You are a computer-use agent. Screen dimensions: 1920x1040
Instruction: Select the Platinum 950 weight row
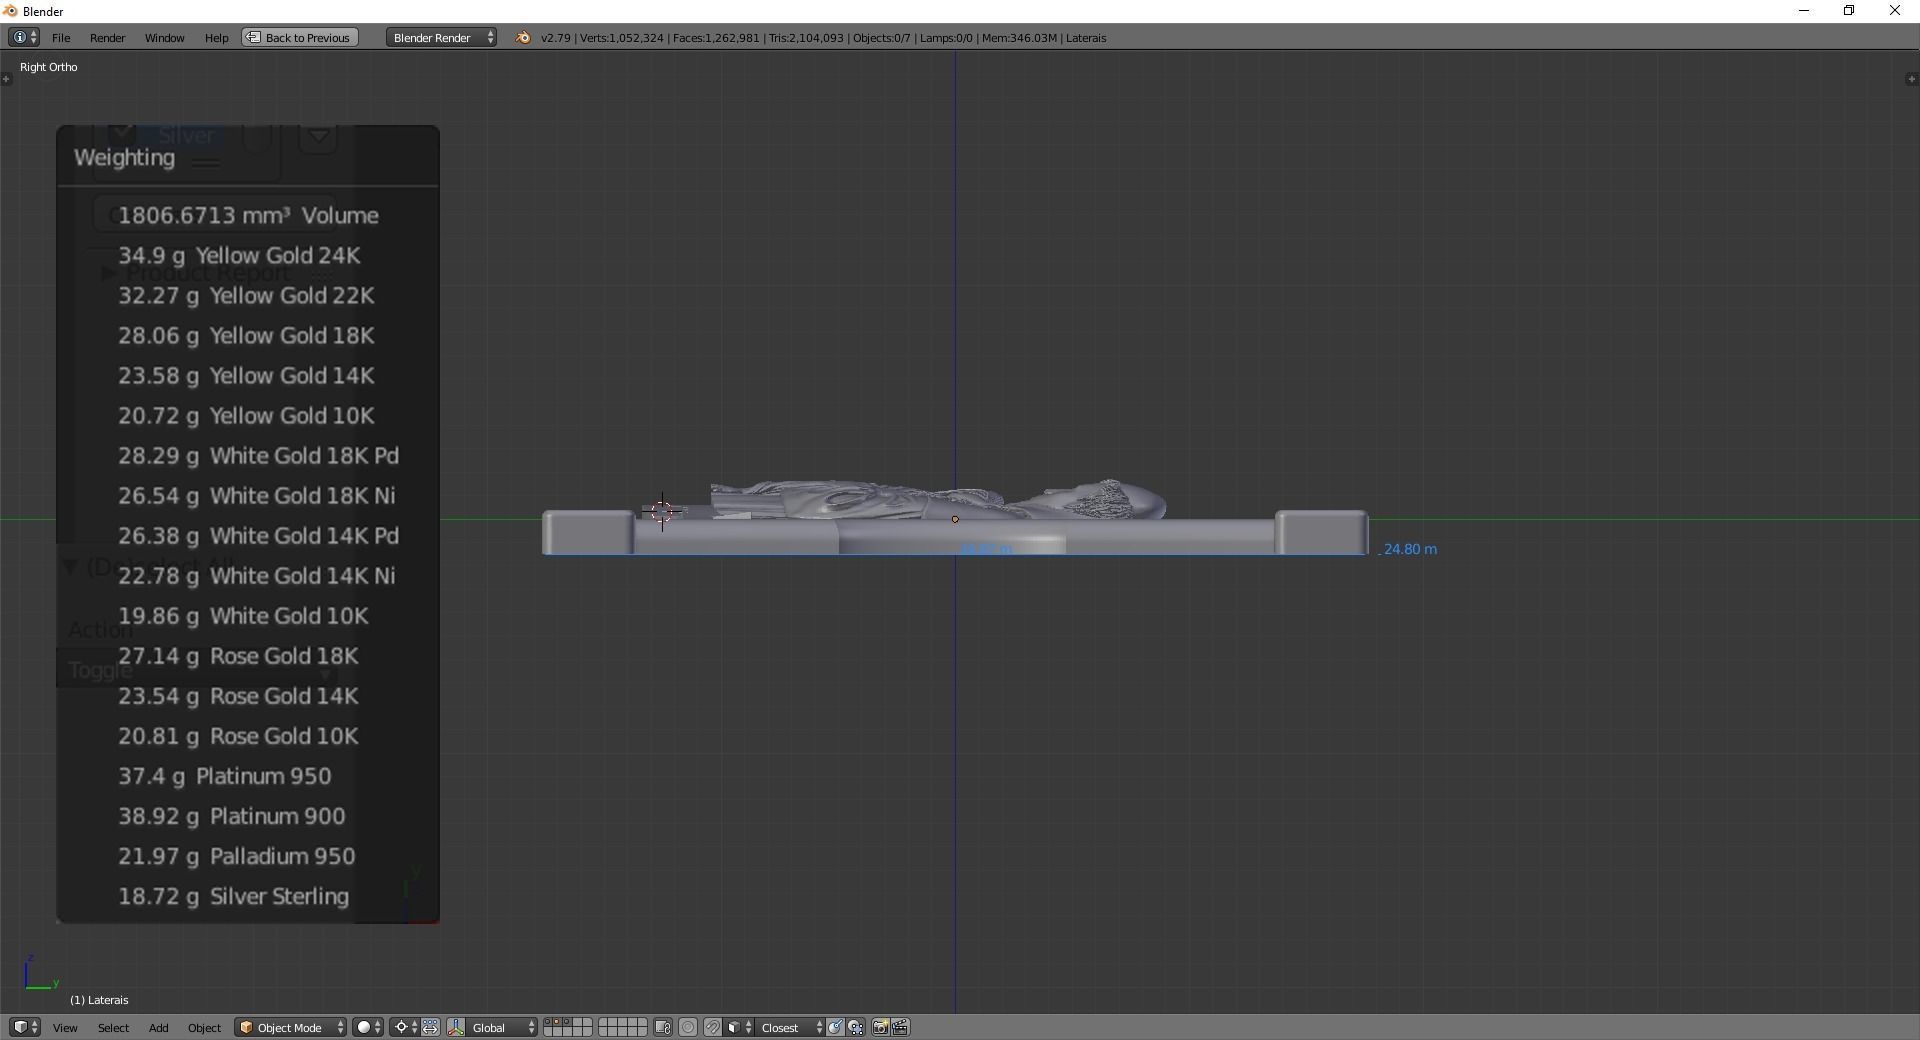[x=224, y=775]
